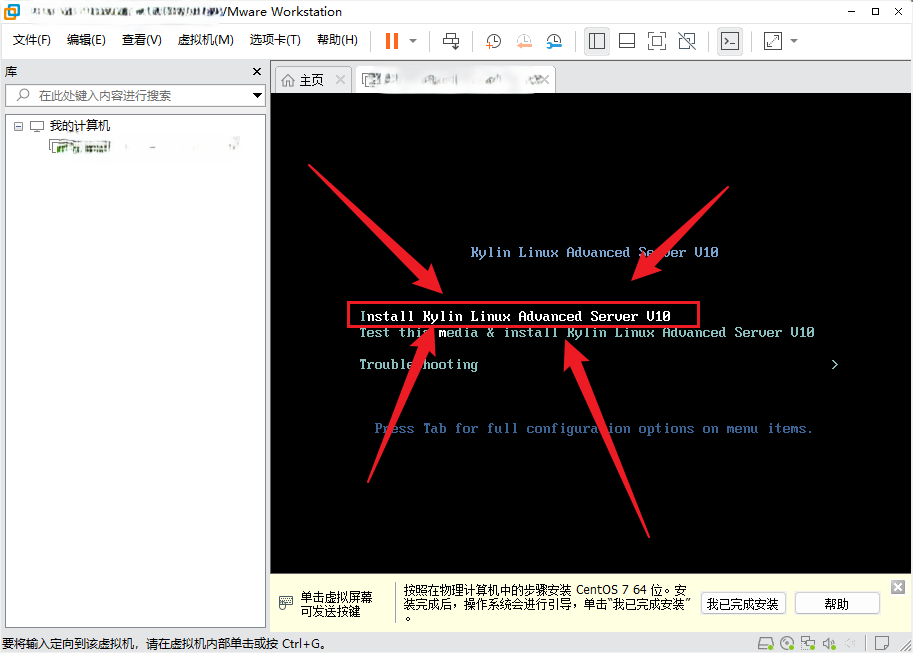This screenshot has height=653, width=913.
Task: Click the Kylin Linux Advanced Server V10 boot title
Action: pos(594,252)
